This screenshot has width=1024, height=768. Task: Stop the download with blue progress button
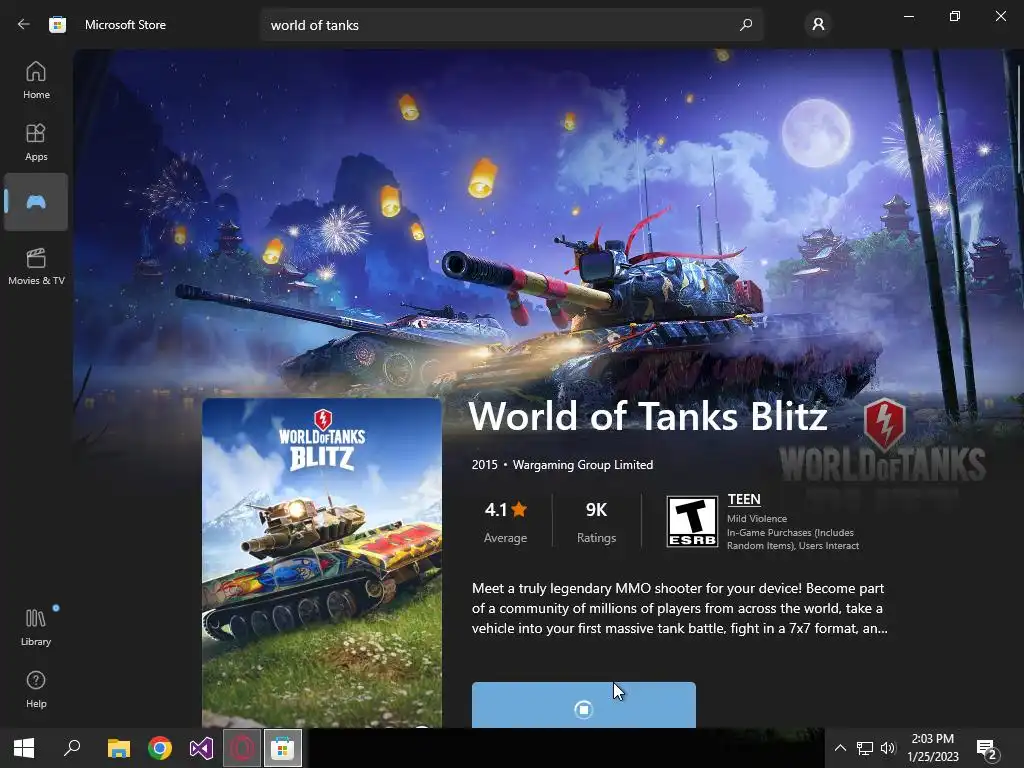click(x=584, y=705)
